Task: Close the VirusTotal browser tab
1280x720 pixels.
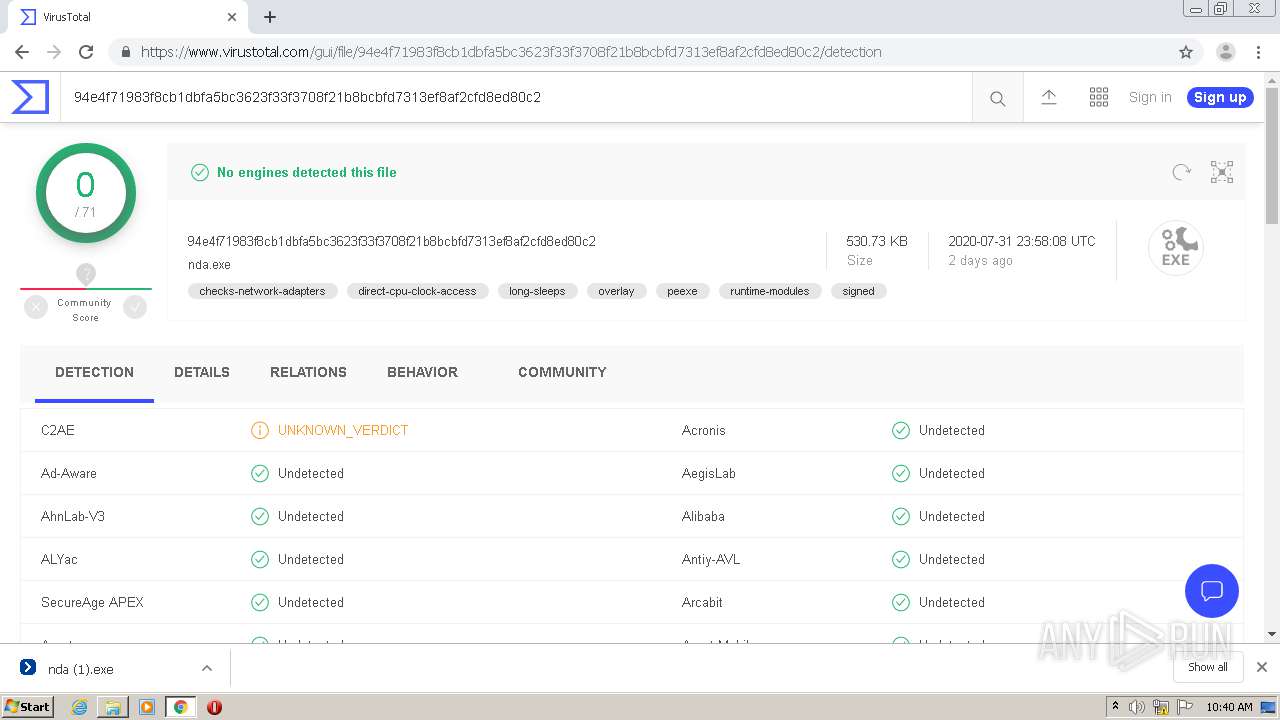Action: [232, 17]
